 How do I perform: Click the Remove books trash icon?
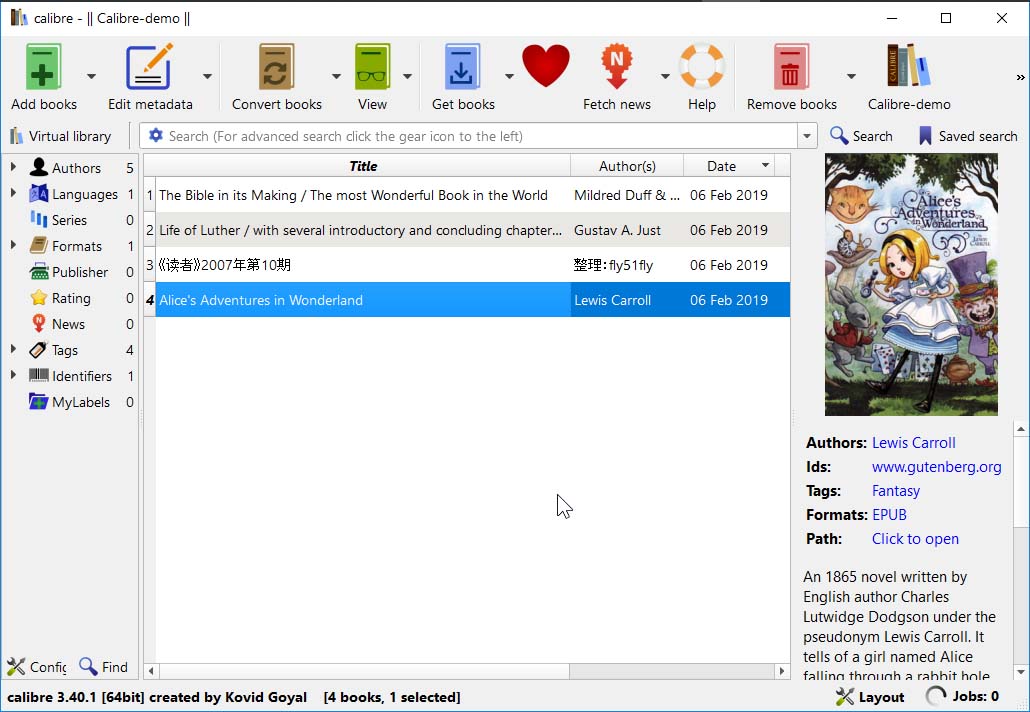tap(791, 66)
